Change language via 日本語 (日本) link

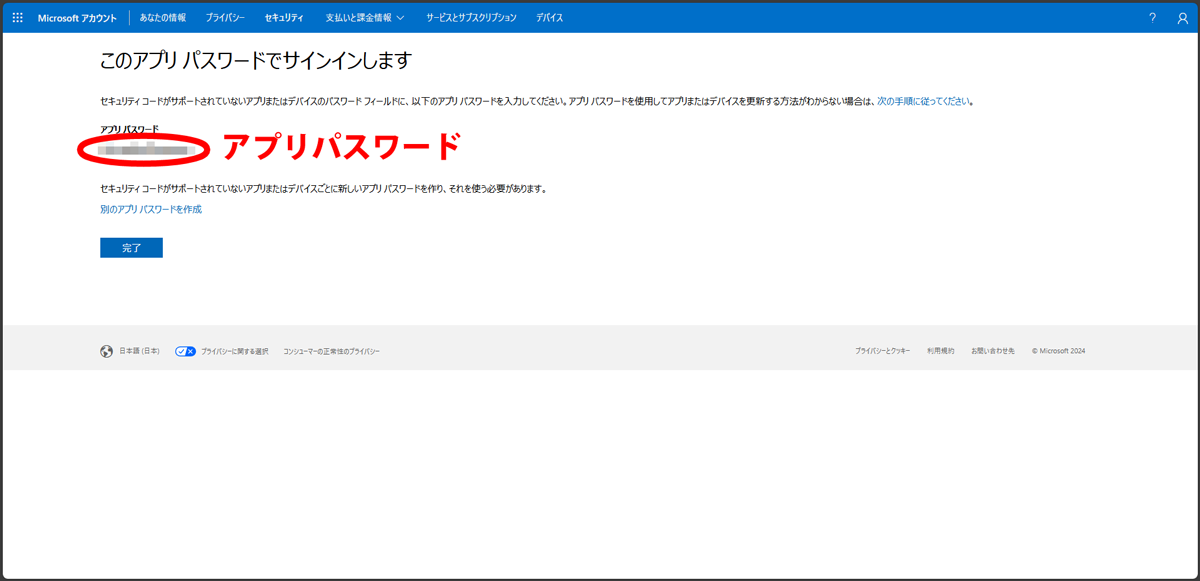tap(139, 352)
